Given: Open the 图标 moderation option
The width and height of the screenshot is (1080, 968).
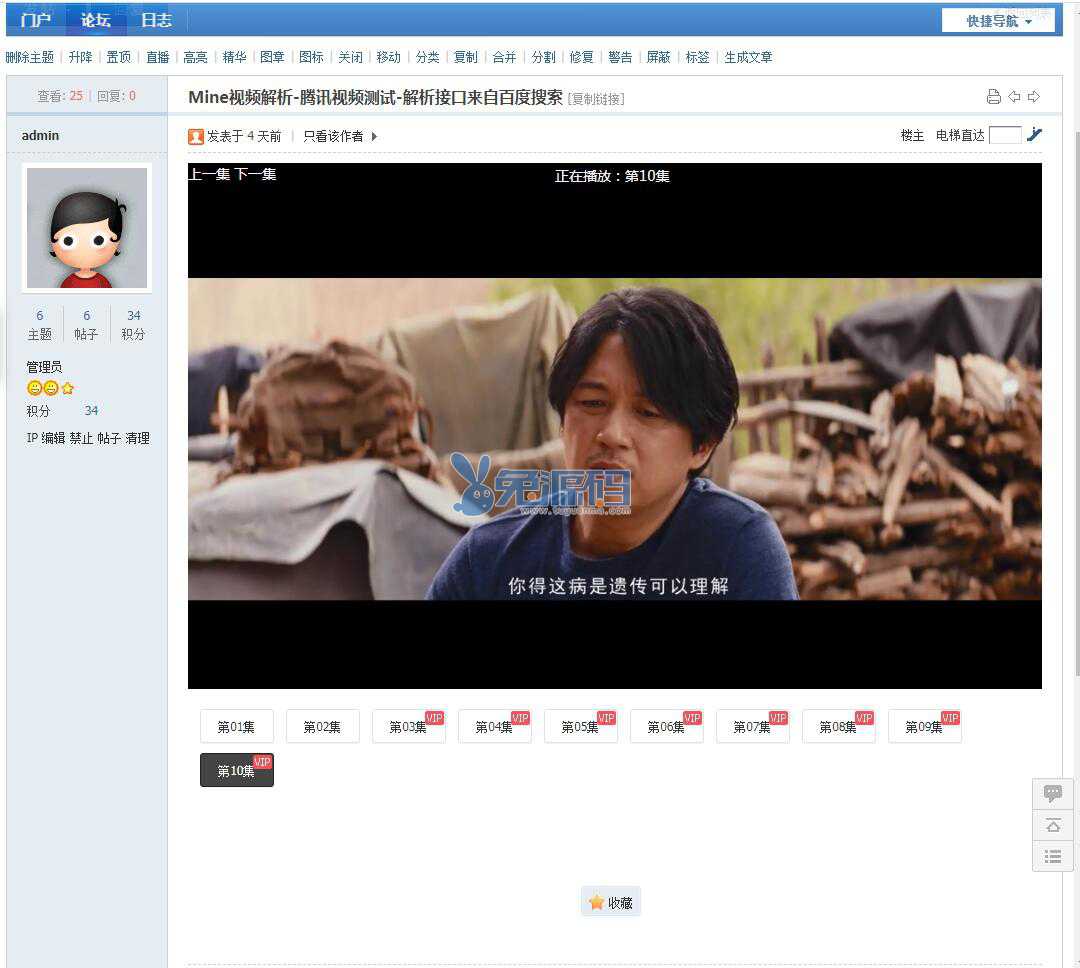Looking at the screenshot, I should (x=311, y=57).
